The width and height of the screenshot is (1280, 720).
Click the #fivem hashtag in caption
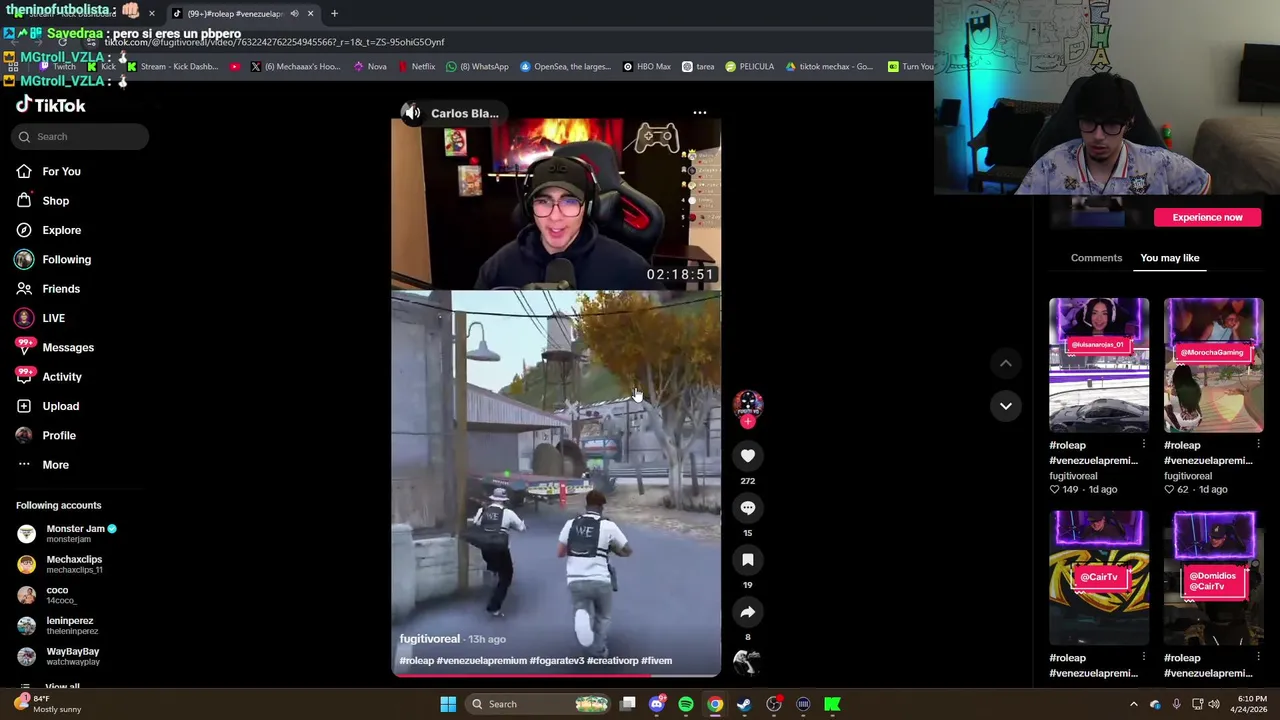click(x=656, y=661)
